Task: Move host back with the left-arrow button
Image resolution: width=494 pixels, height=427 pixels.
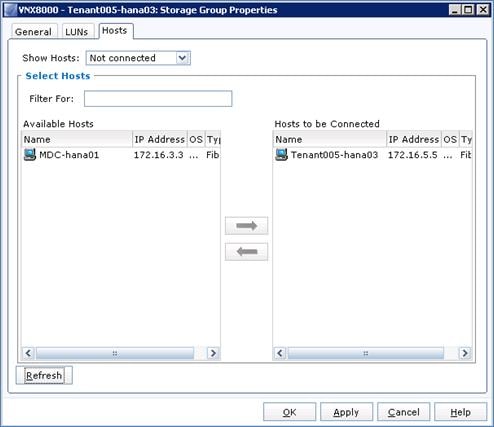Action: pyautogui.click(x=246, y=251)
